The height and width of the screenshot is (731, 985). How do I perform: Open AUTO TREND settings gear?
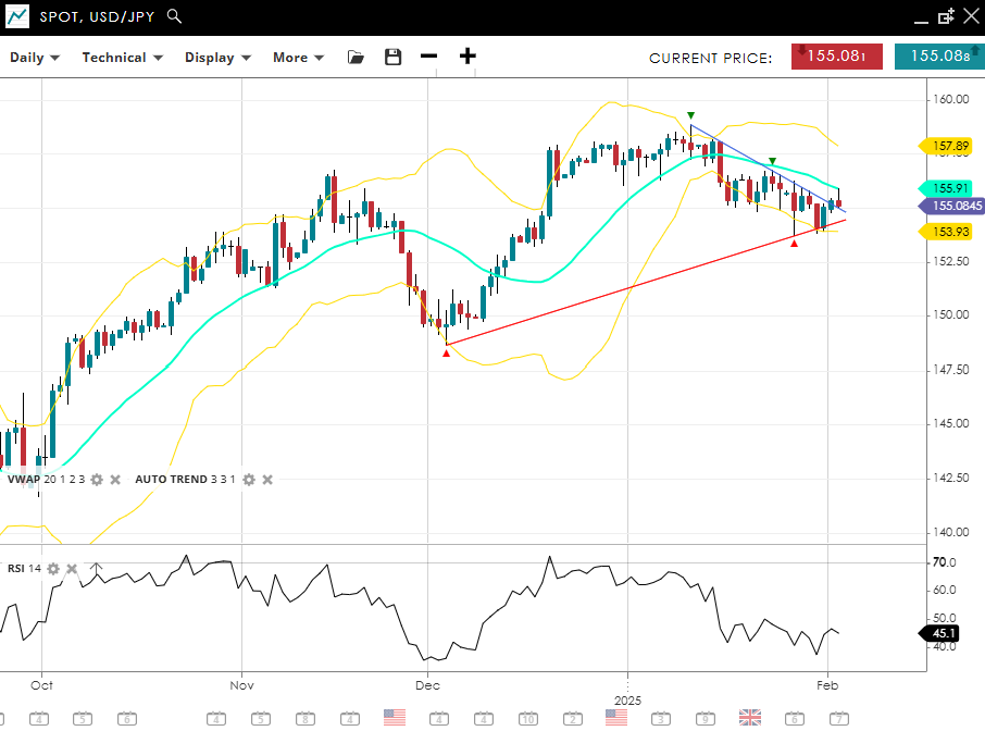point(249,480)
